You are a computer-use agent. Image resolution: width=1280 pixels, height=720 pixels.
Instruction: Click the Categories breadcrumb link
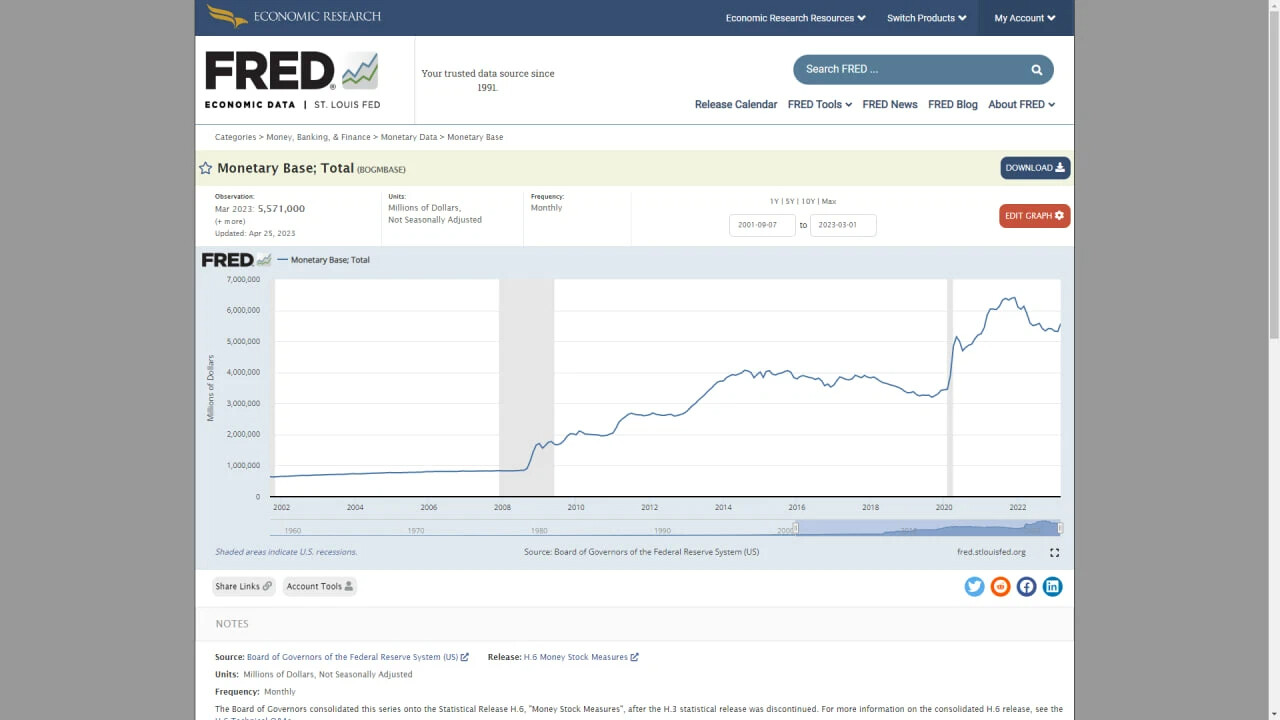pyautogui.click(x=235, y=137)
